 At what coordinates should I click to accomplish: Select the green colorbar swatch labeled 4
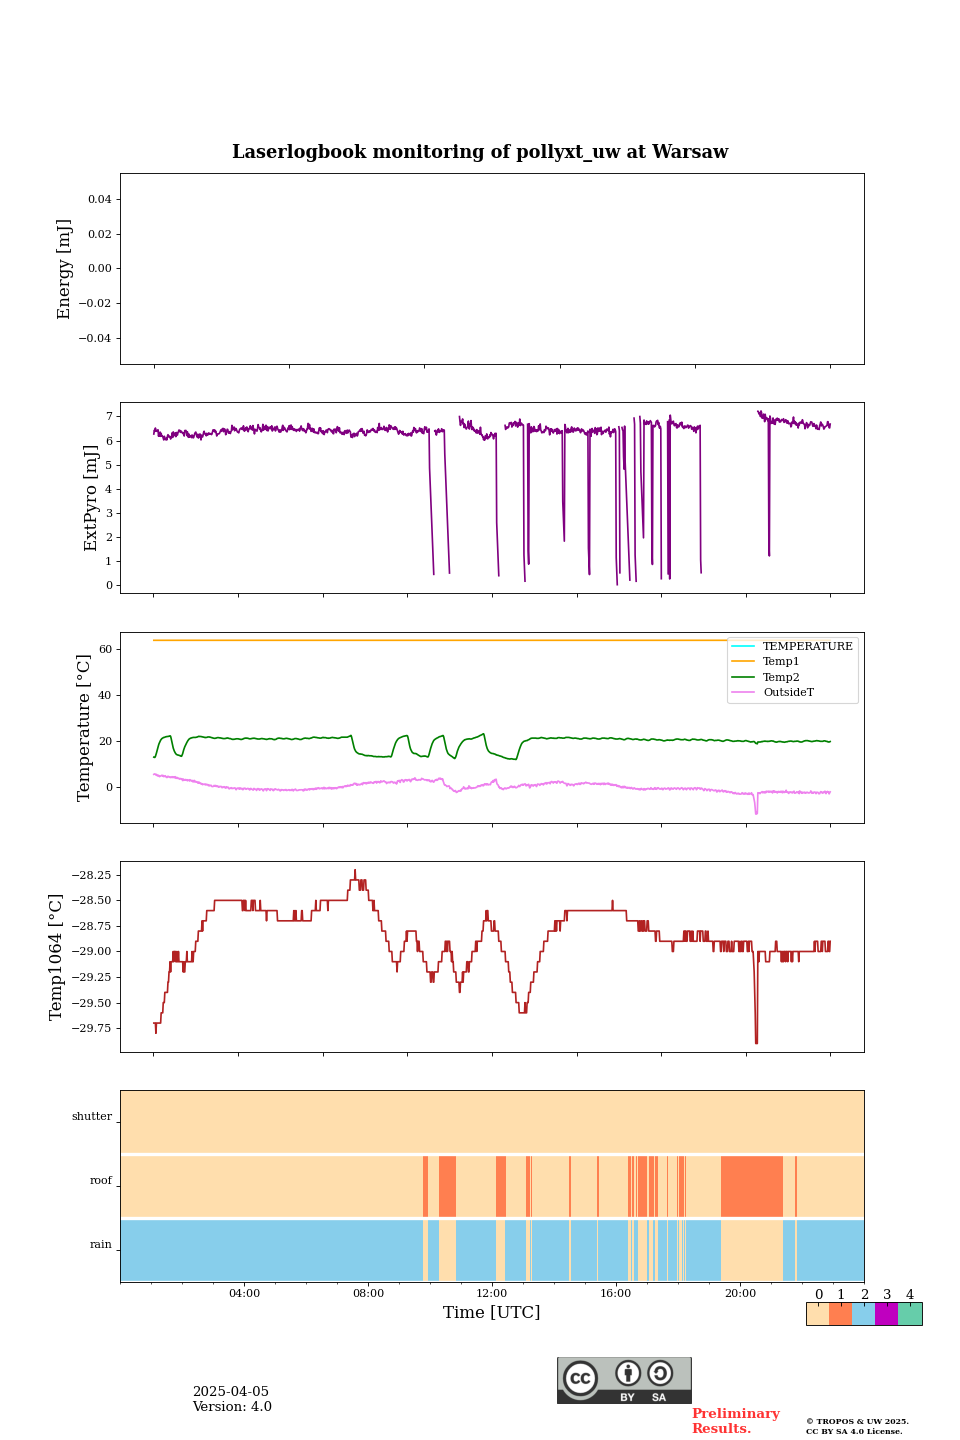pos(910,1314)
